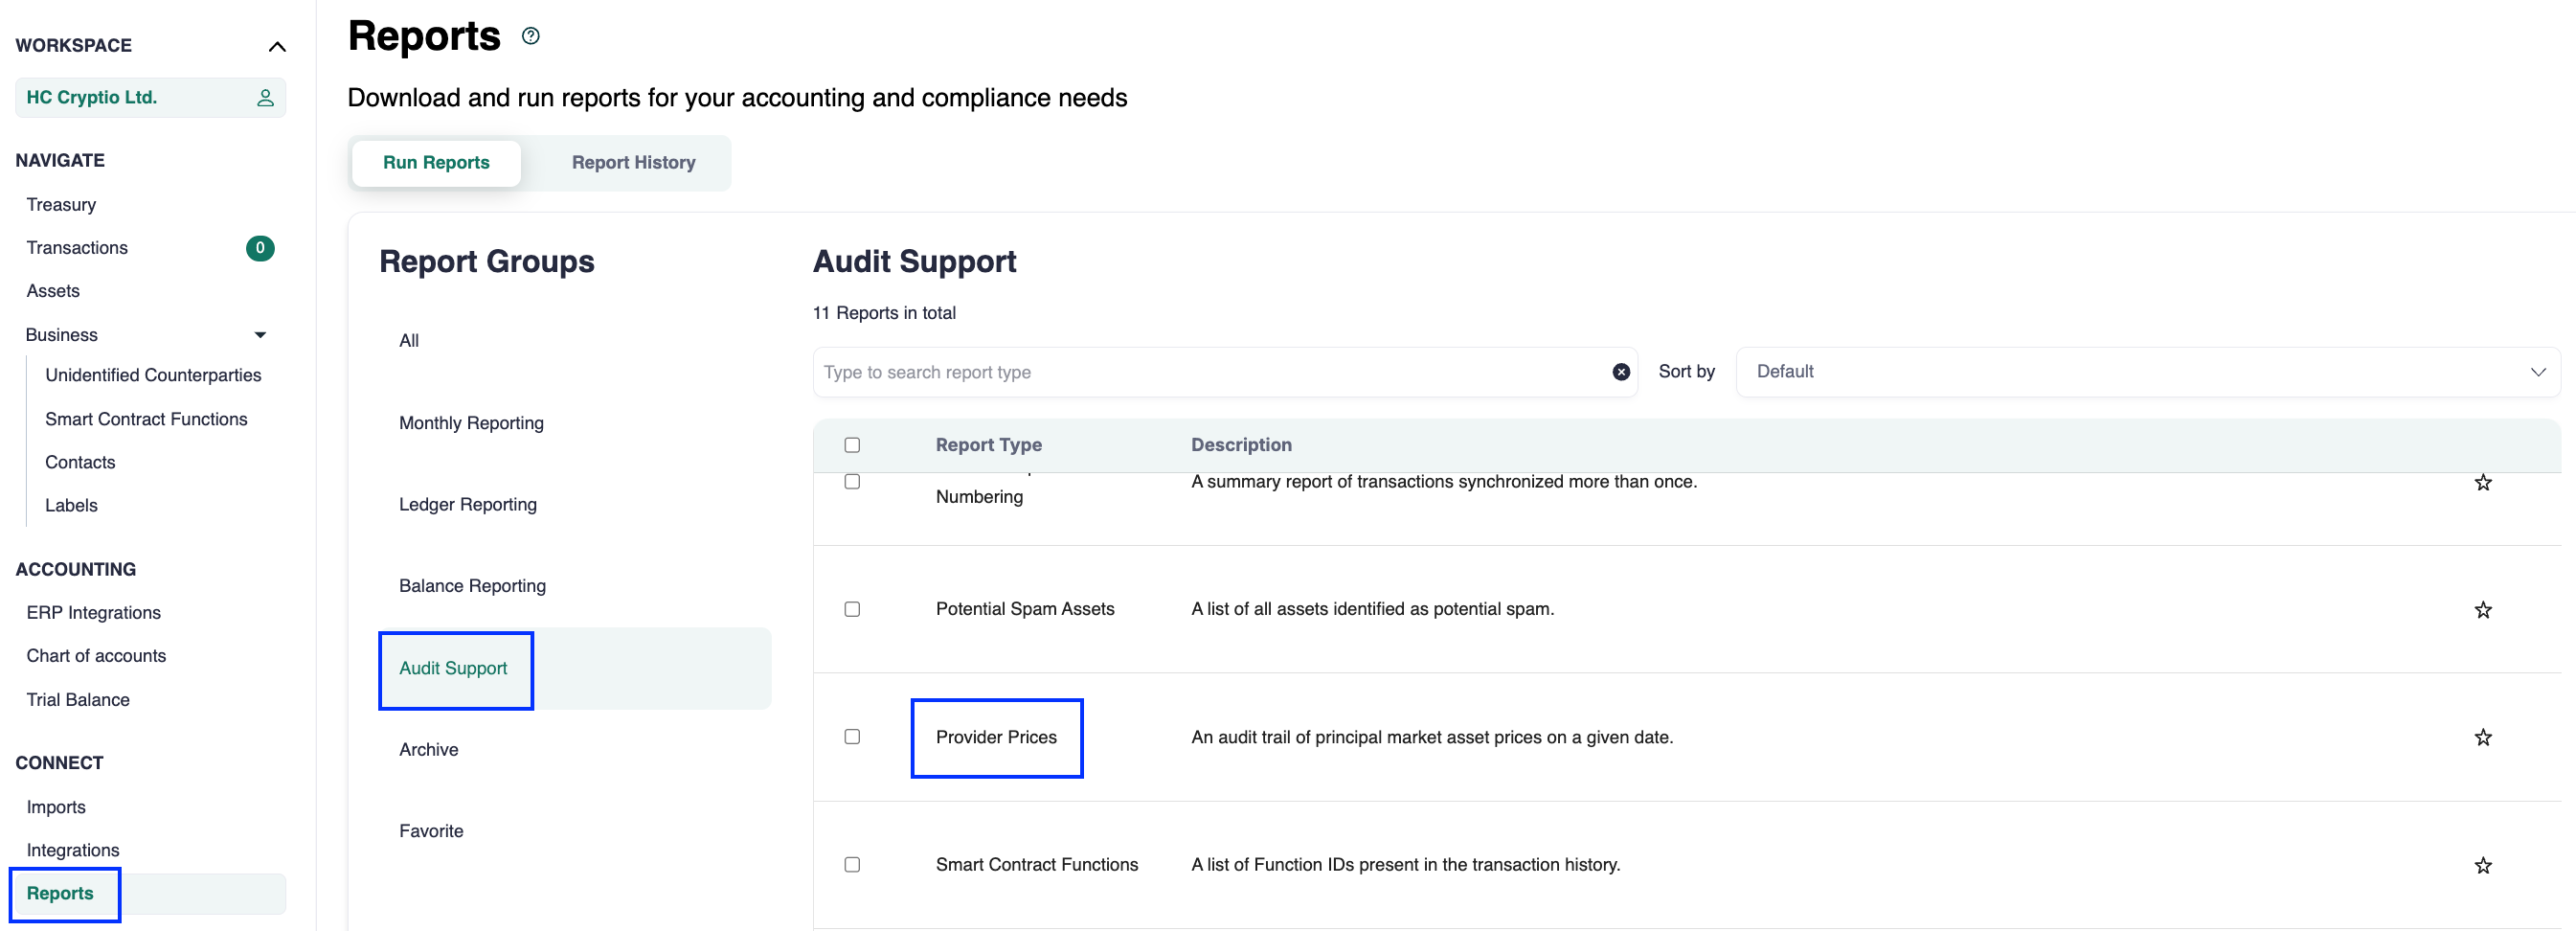Select the Monthly Reporting report group
The width and height of the screenshot is (2576, 931).
tap(471, 423)
